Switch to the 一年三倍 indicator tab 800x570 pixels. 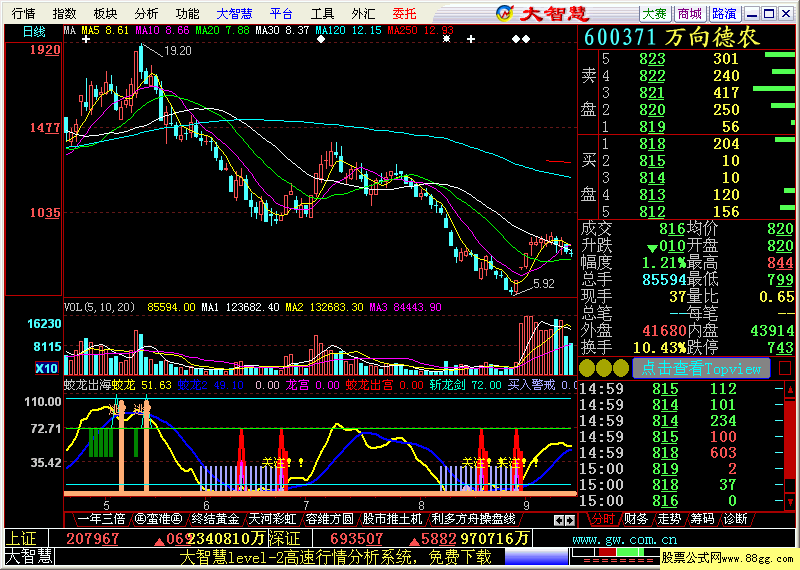tap(101, 519)
